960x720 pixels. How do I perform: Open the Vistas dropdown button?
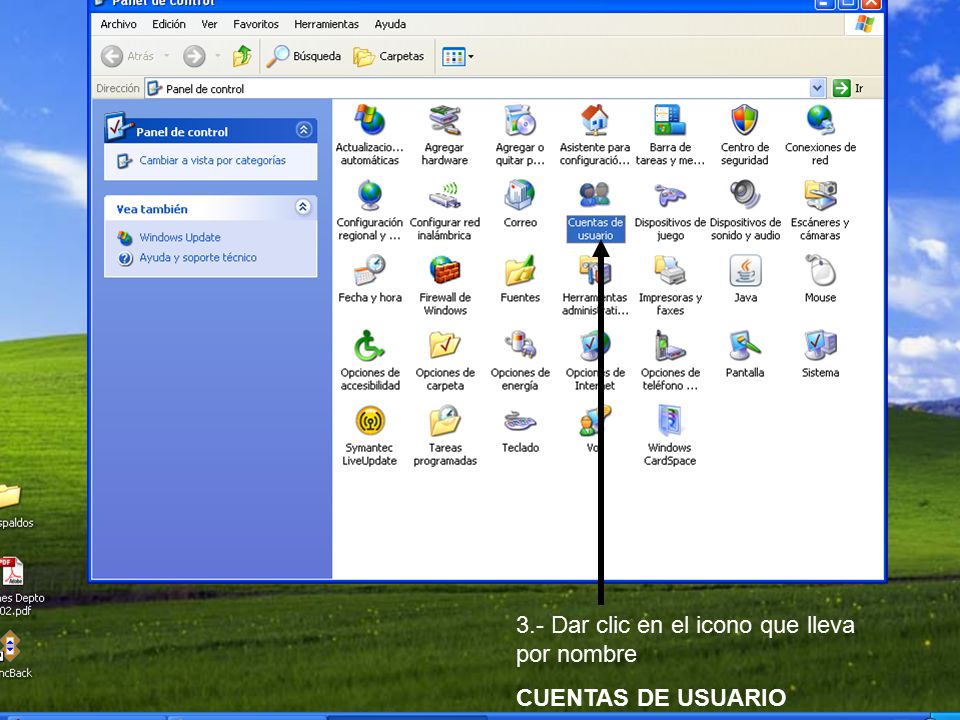[458, 56]
